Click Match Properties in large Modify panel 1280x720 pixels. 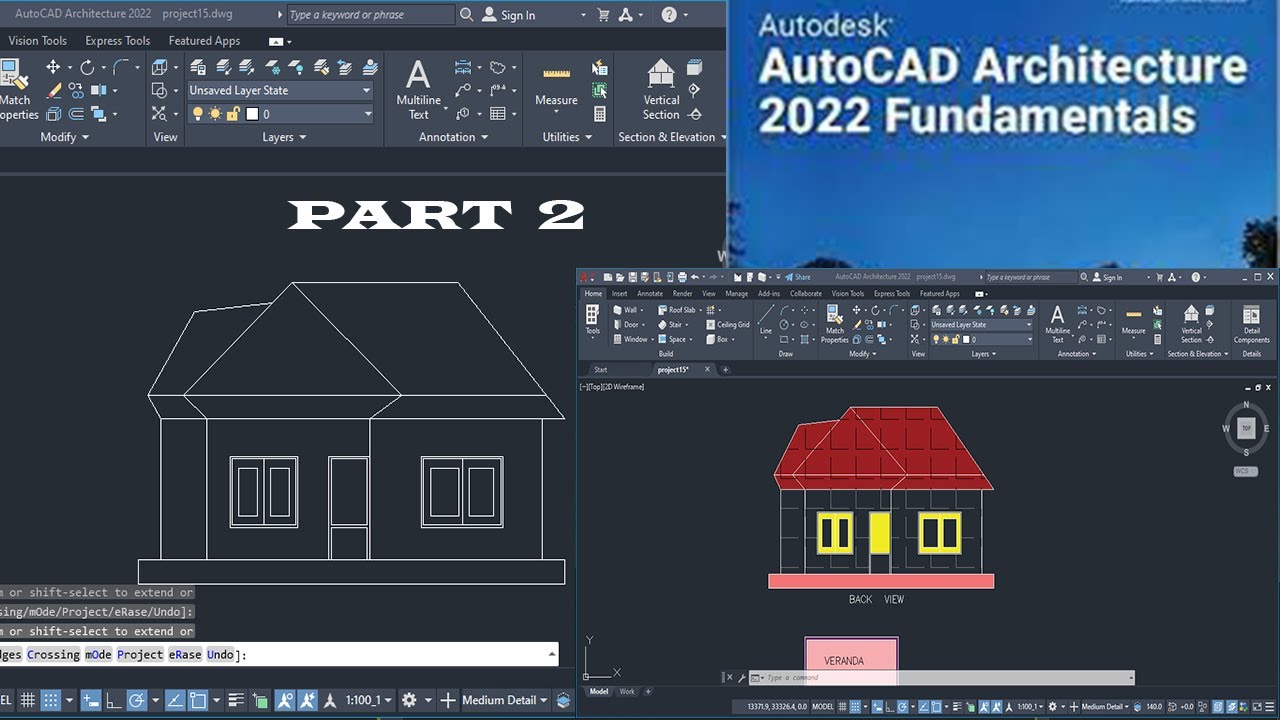pyautogui.click(x=15, y=90)
